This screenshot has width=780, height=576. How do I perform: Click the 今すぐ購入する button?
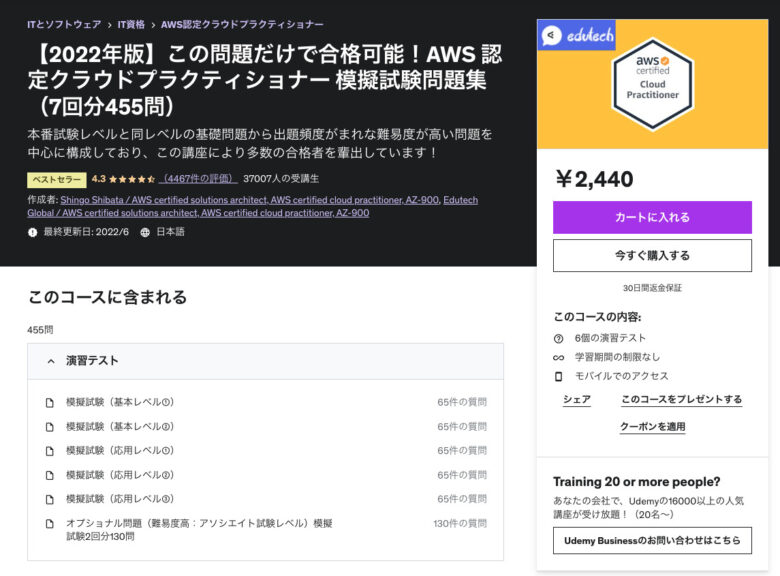[x=652, y=256]
